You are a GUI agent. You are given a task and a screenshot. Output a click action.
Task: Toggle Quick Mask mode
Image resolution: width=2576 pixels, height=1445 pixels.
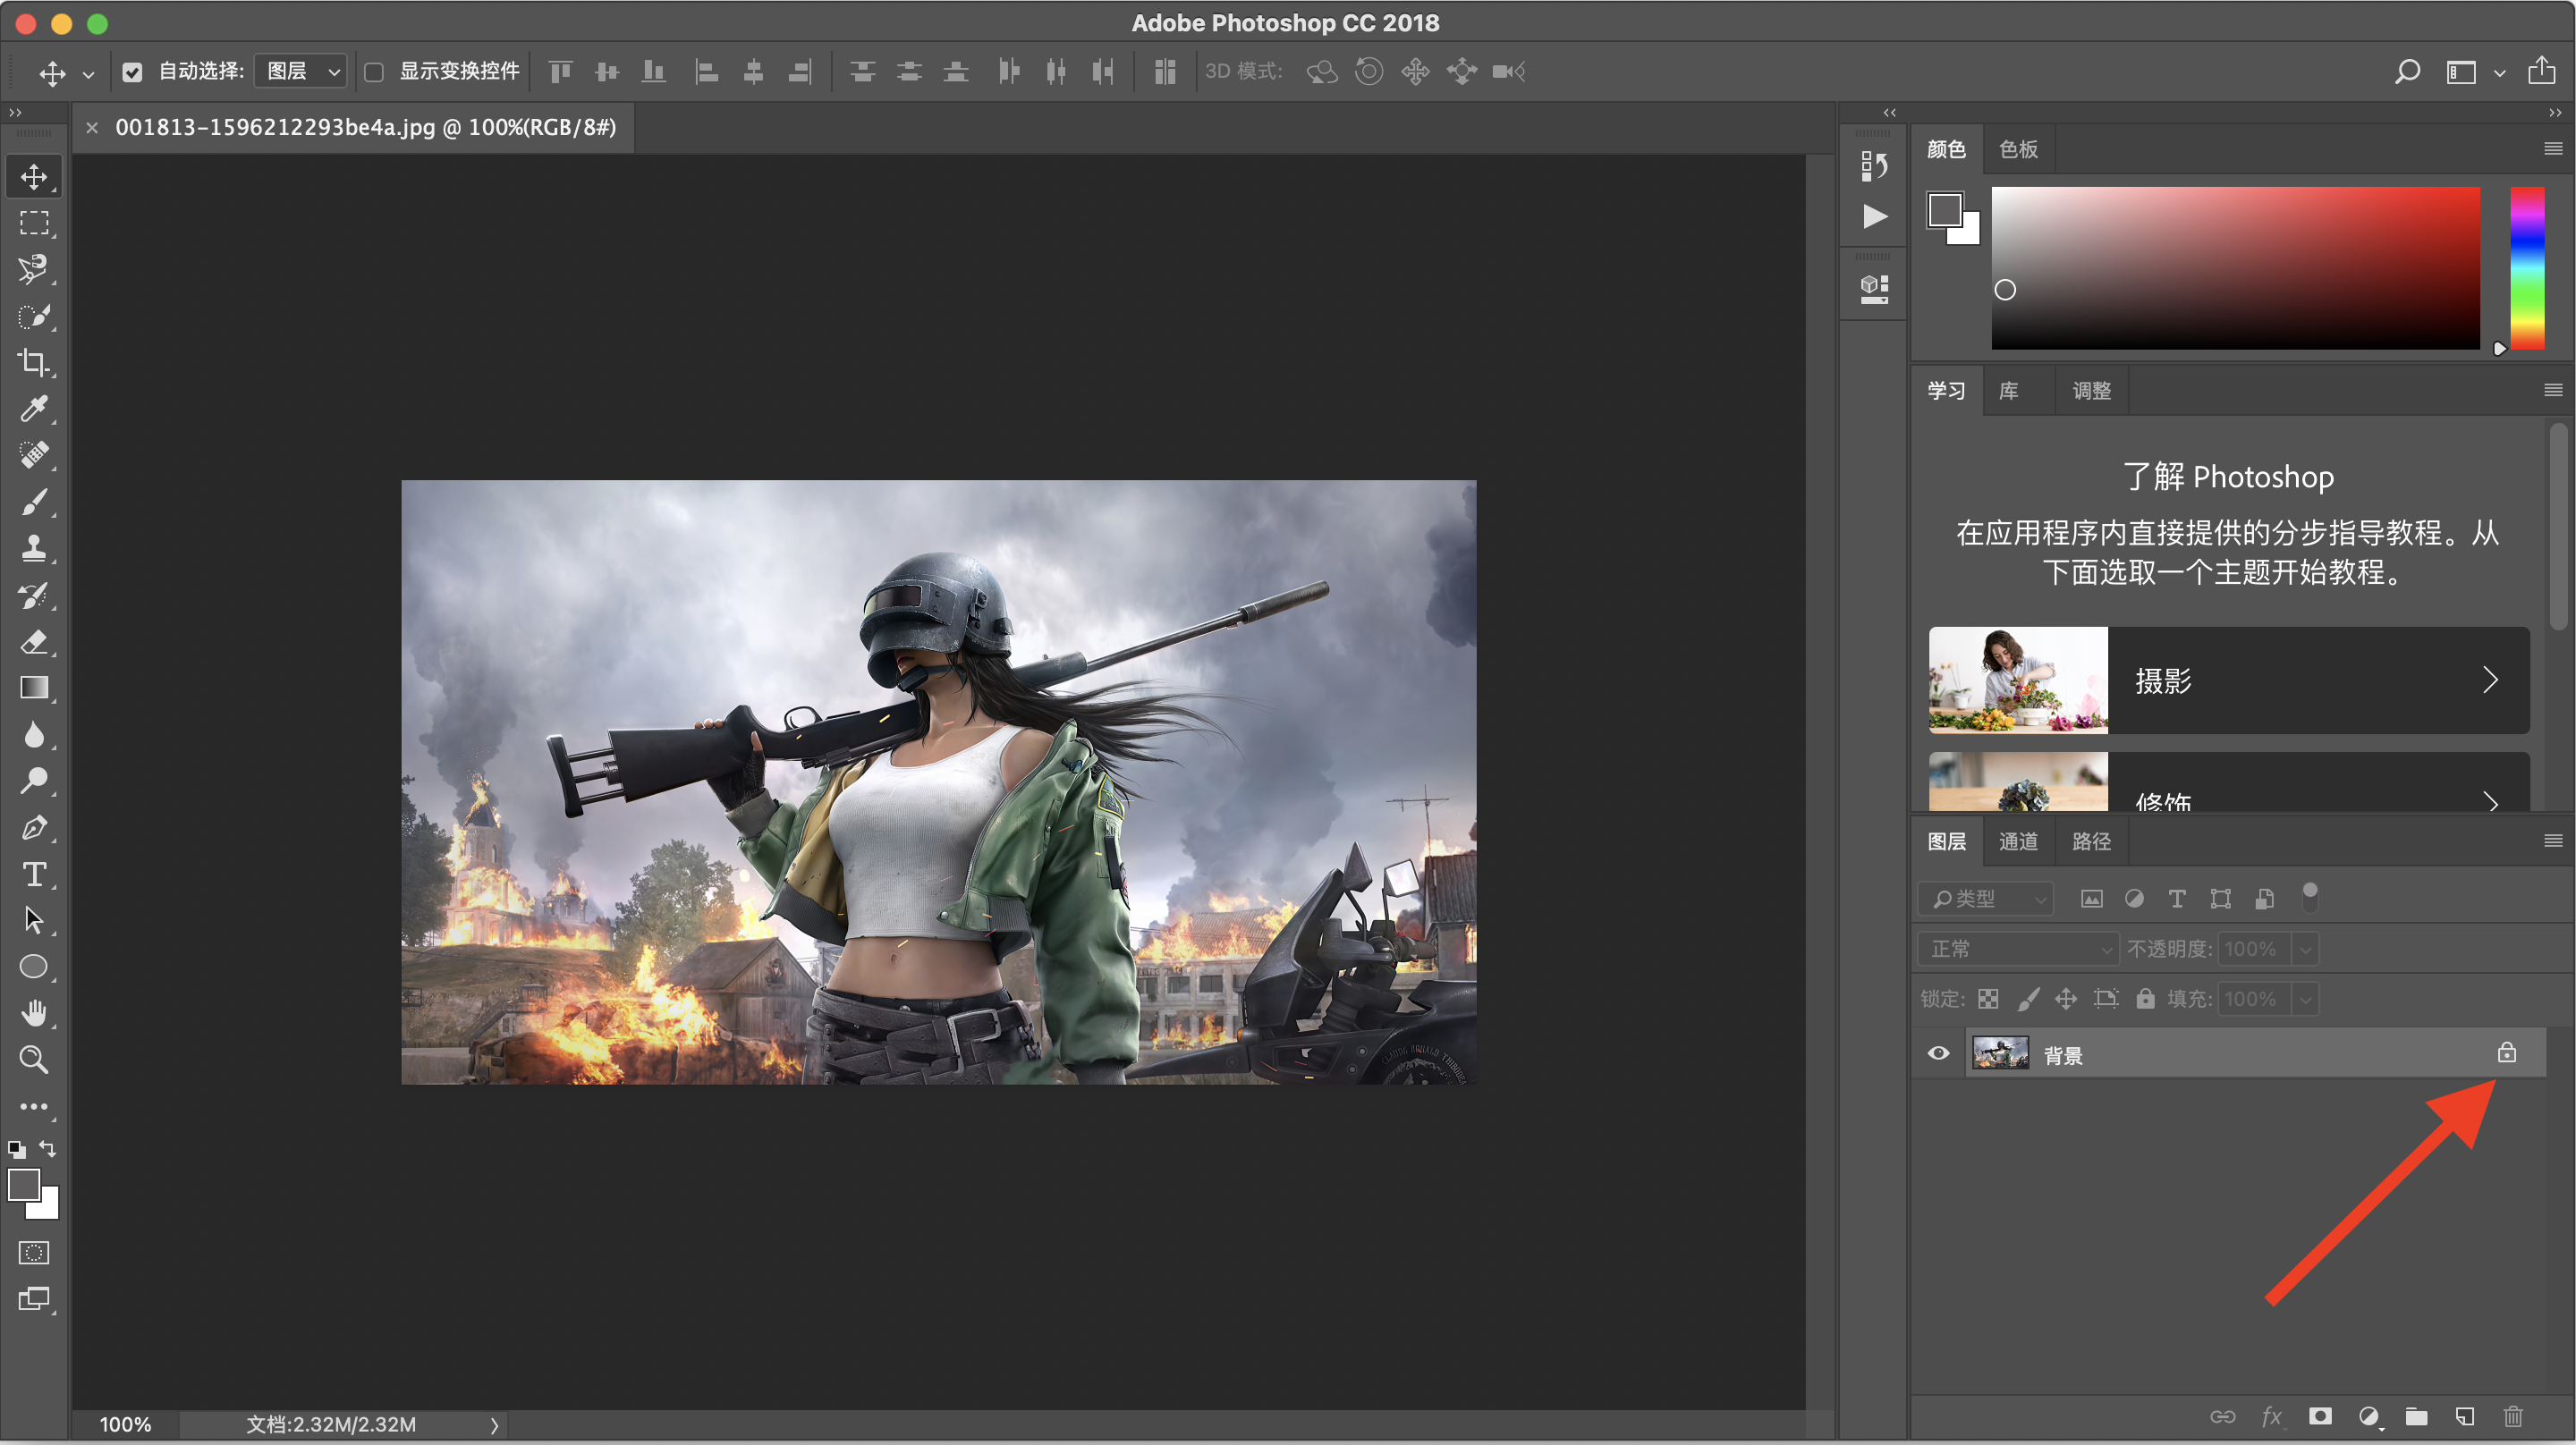pyautogui.click(x=34, y=1253)
